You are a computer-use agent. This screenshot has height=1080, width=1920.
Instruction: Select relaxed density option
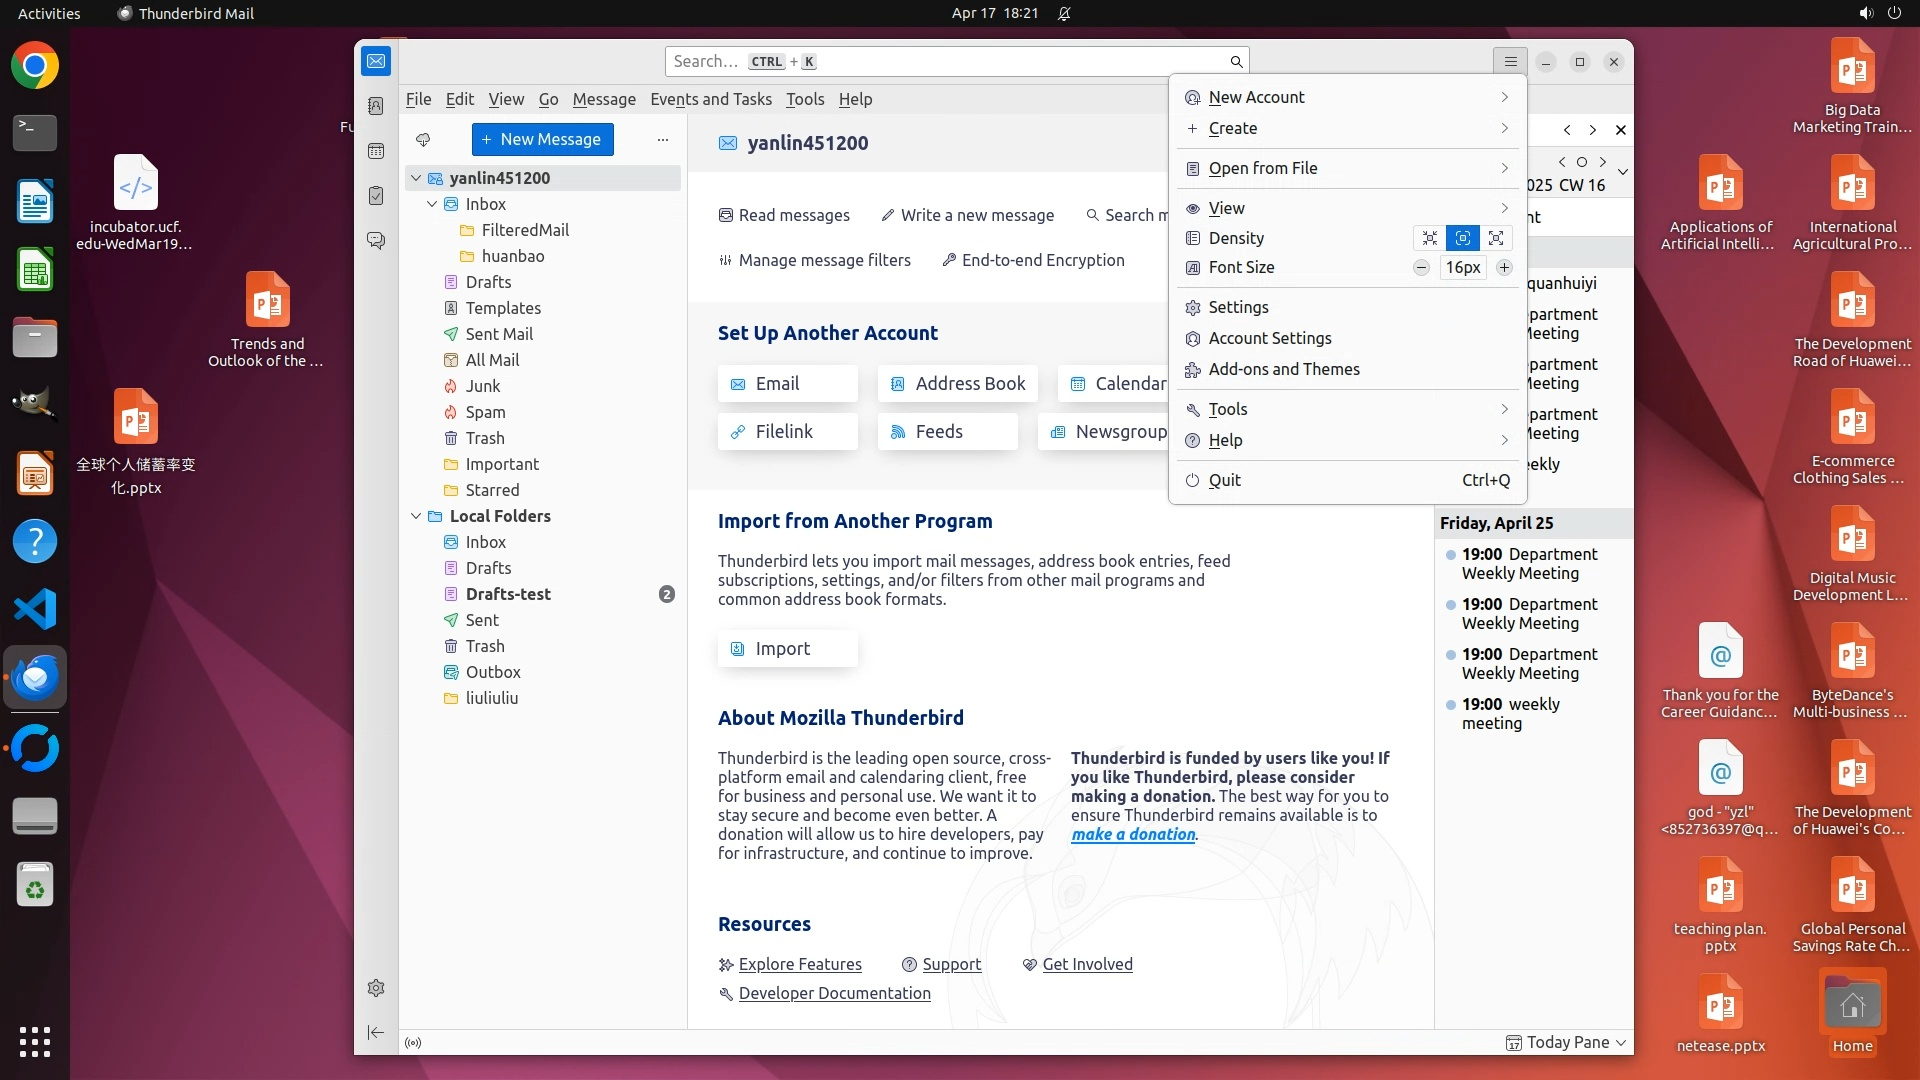point(1496,238)
